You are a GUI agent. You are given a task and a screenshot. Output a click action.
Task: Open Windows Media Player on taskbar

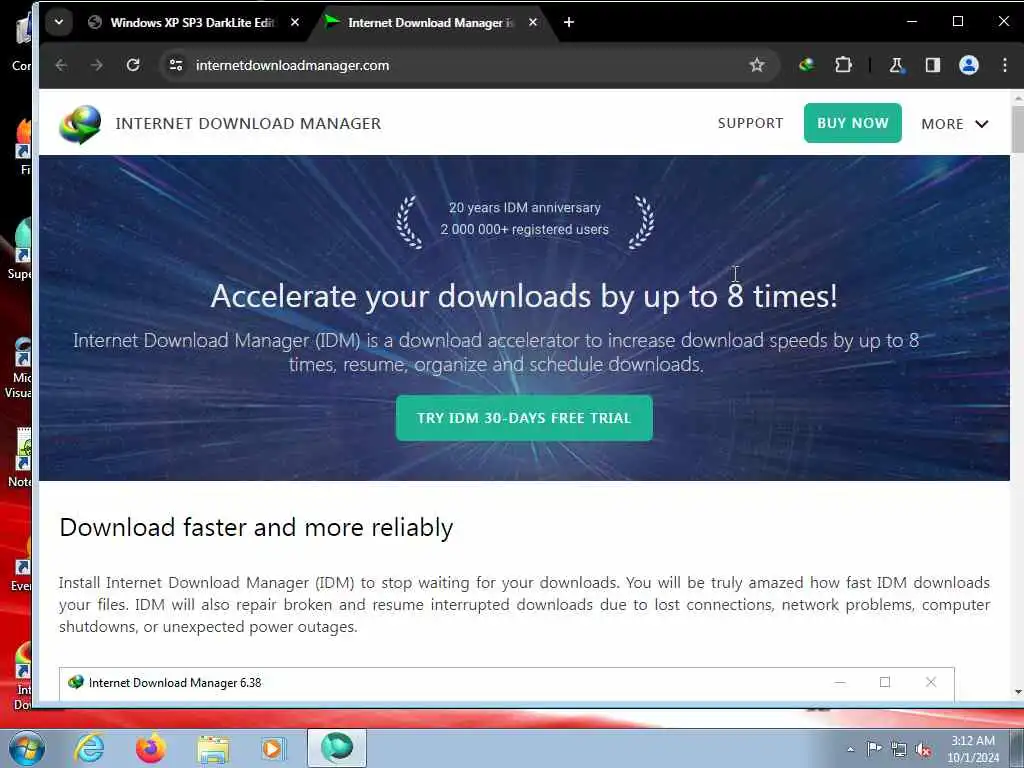[x=273, y=748]
